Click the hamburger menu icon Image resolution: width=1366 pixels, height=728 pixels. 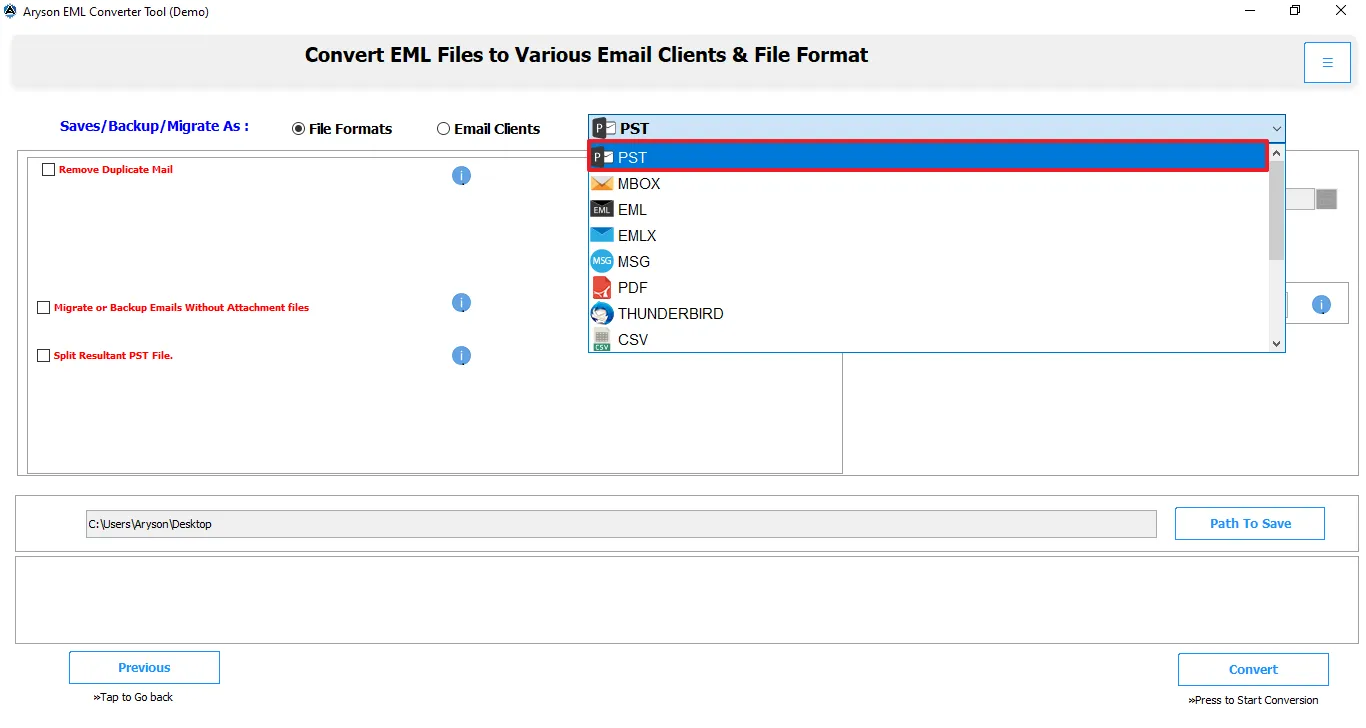(1327, 62)
